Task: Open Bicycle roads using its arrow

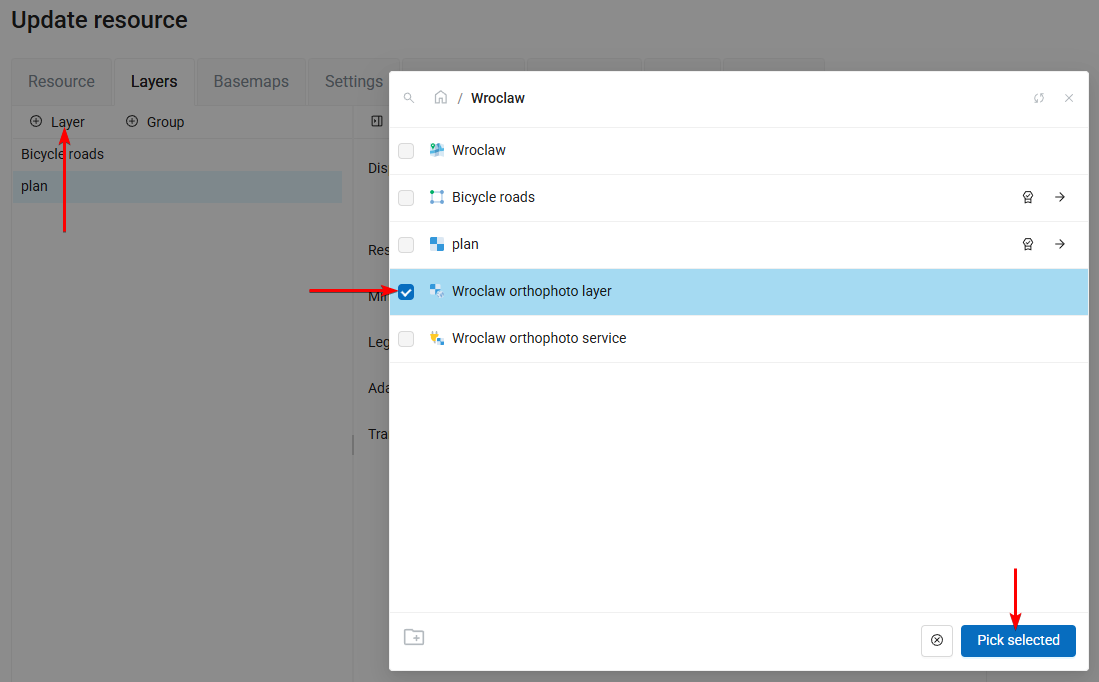Action: click(x=1060, y=198)
